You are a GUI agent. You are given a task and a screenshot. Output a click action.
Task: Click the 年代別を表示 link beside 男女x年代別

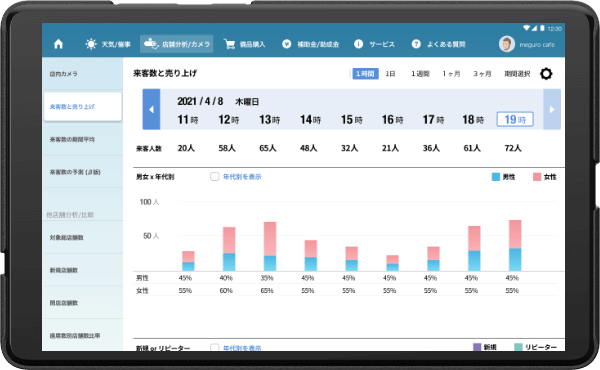pos(242,177)
